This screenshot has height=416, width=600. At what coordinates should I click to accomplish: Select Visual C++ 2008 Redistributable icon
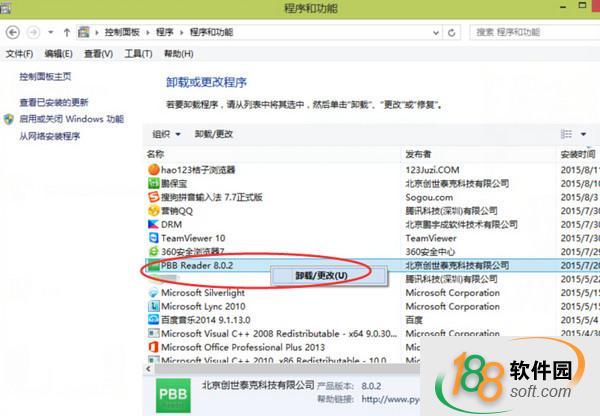coord(153,334)
